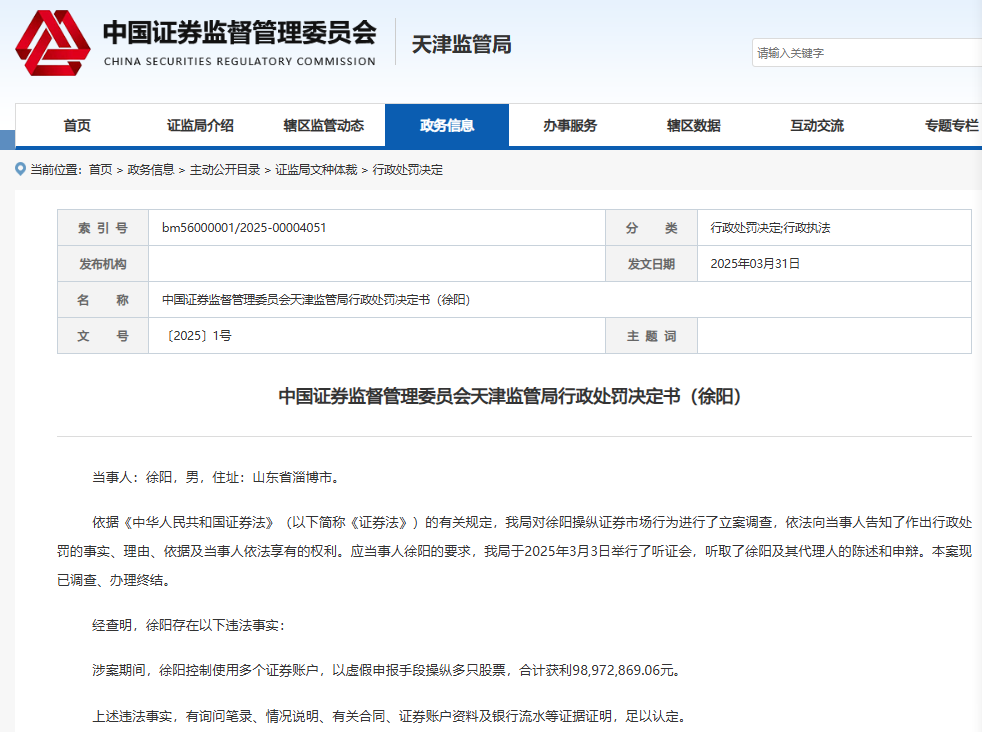Click the active 政务信息 tab
The height and width of the screenshot is (732, 982).
[446, 126]
